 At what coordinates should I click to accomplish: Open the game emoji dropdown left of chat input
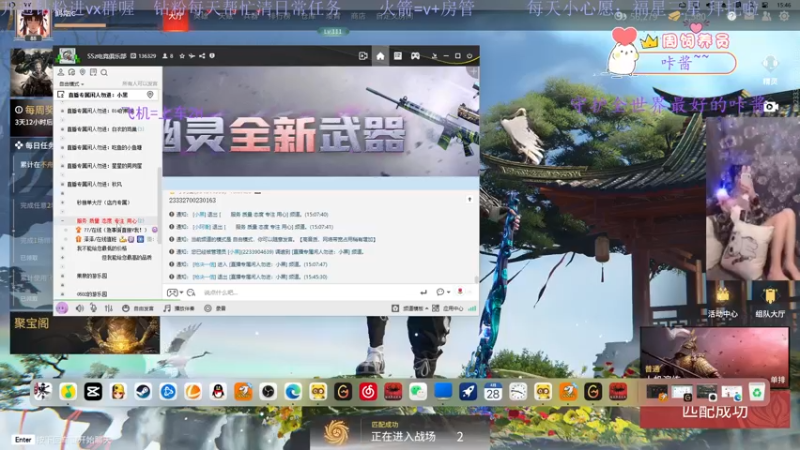click(x=174, y=292)
